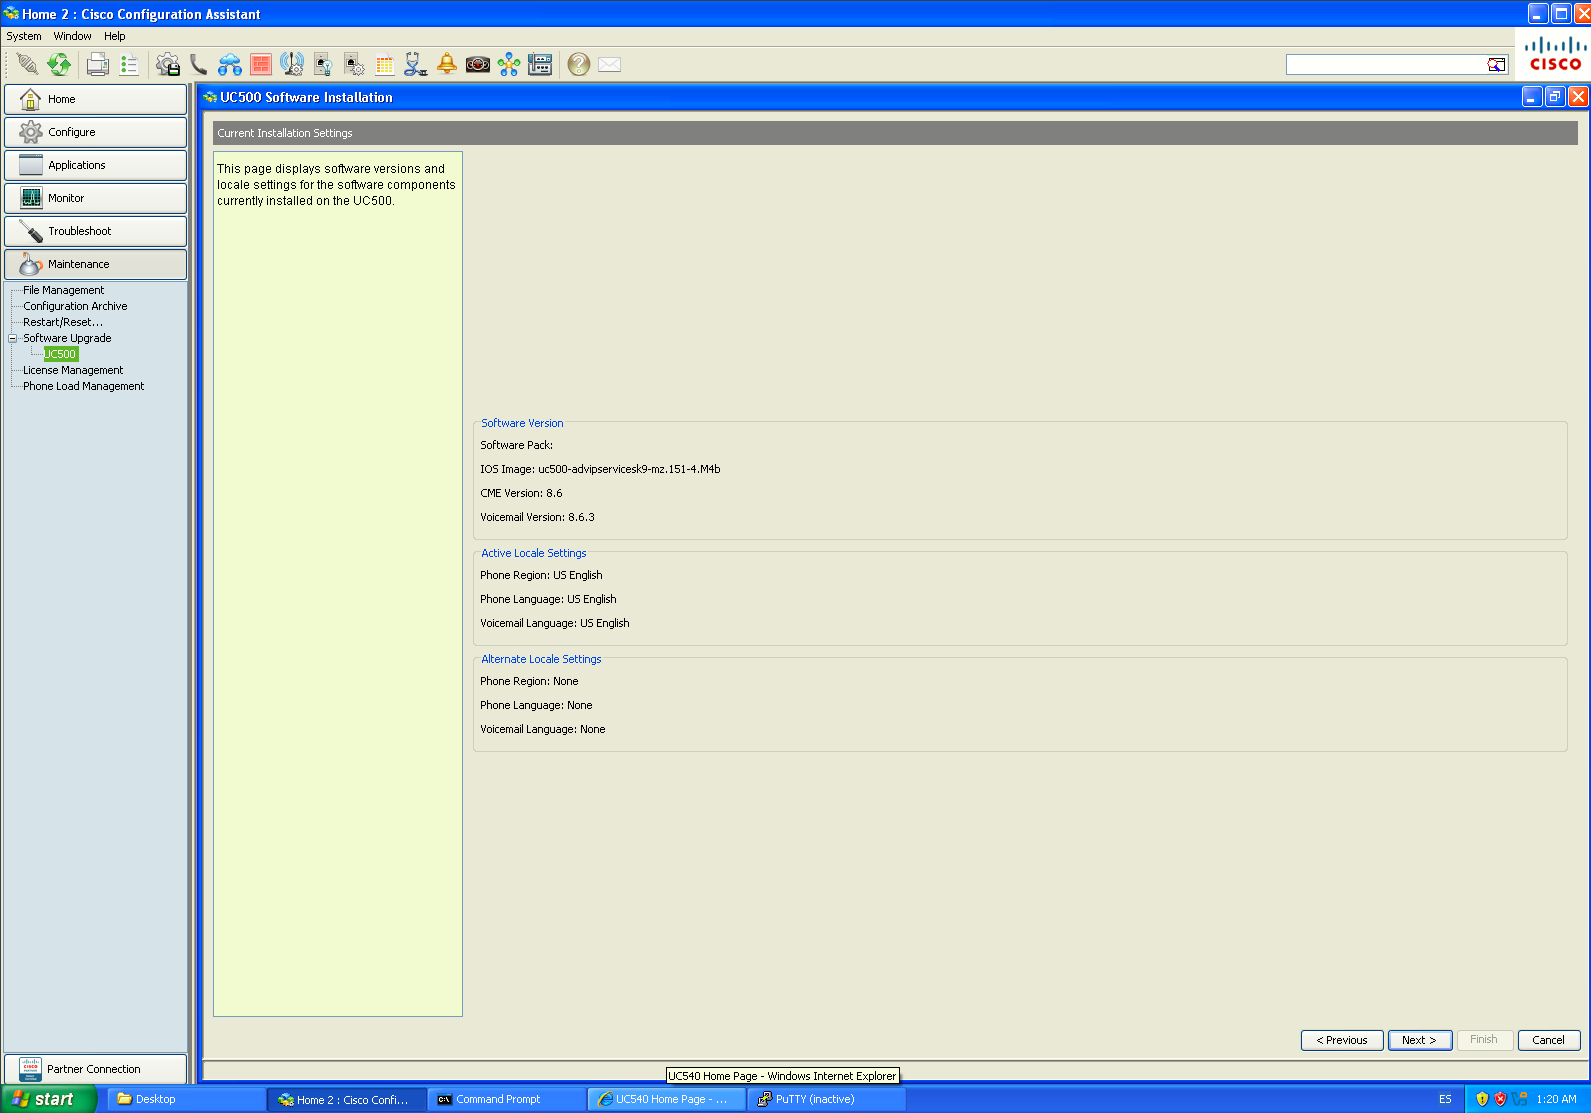Click the yellow security shield tray icon
1591x1113 pixels.
point(1482,1099)
